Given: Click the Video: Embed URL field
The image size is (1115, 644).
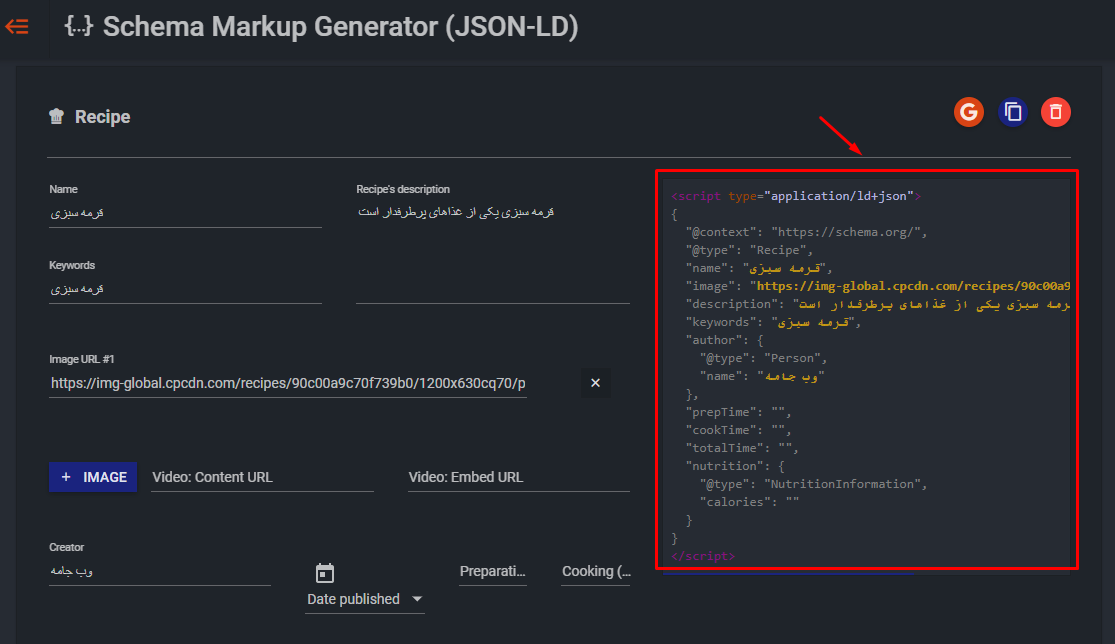Looking at the screenshot, I should (x=519, y=477).
